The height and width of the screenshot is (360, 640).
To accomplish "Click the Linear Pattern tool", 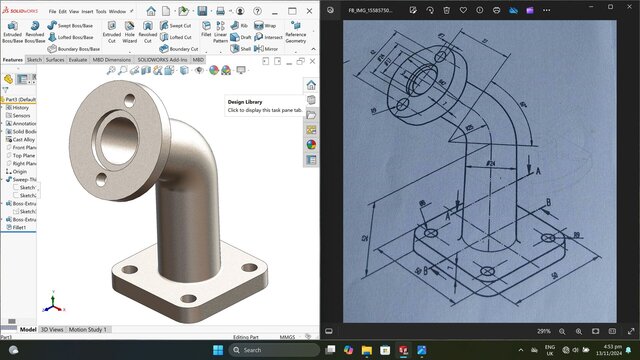I will pos(220,32).
